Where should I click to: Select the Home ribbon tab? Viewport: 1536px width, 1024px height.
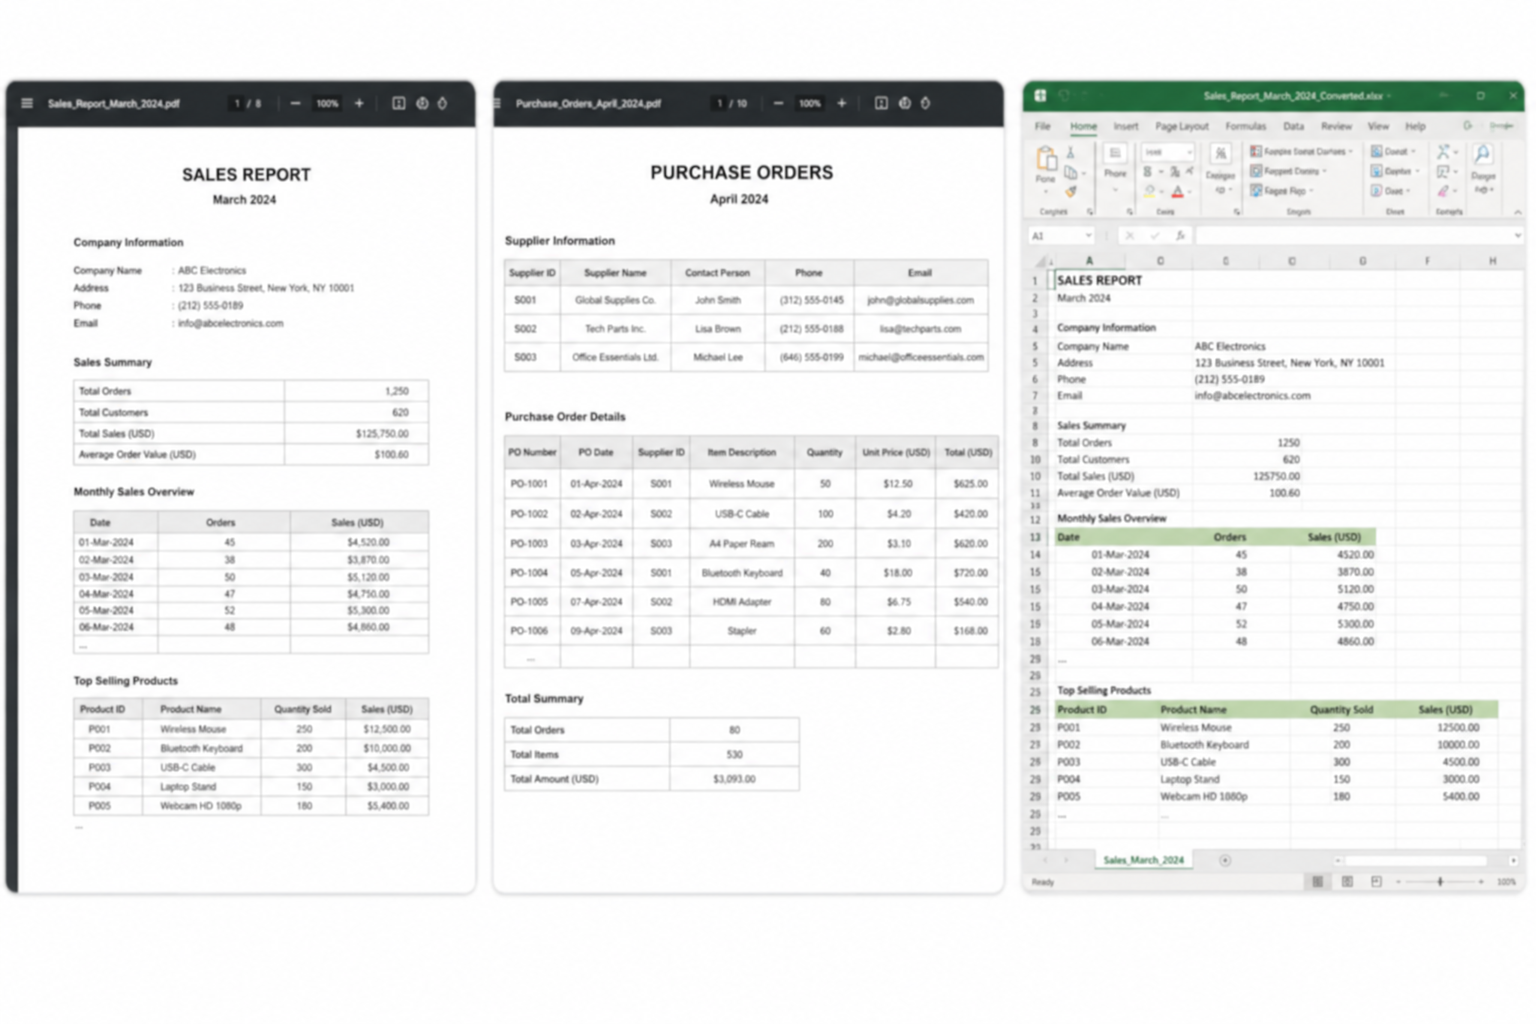pos(1083,126)
